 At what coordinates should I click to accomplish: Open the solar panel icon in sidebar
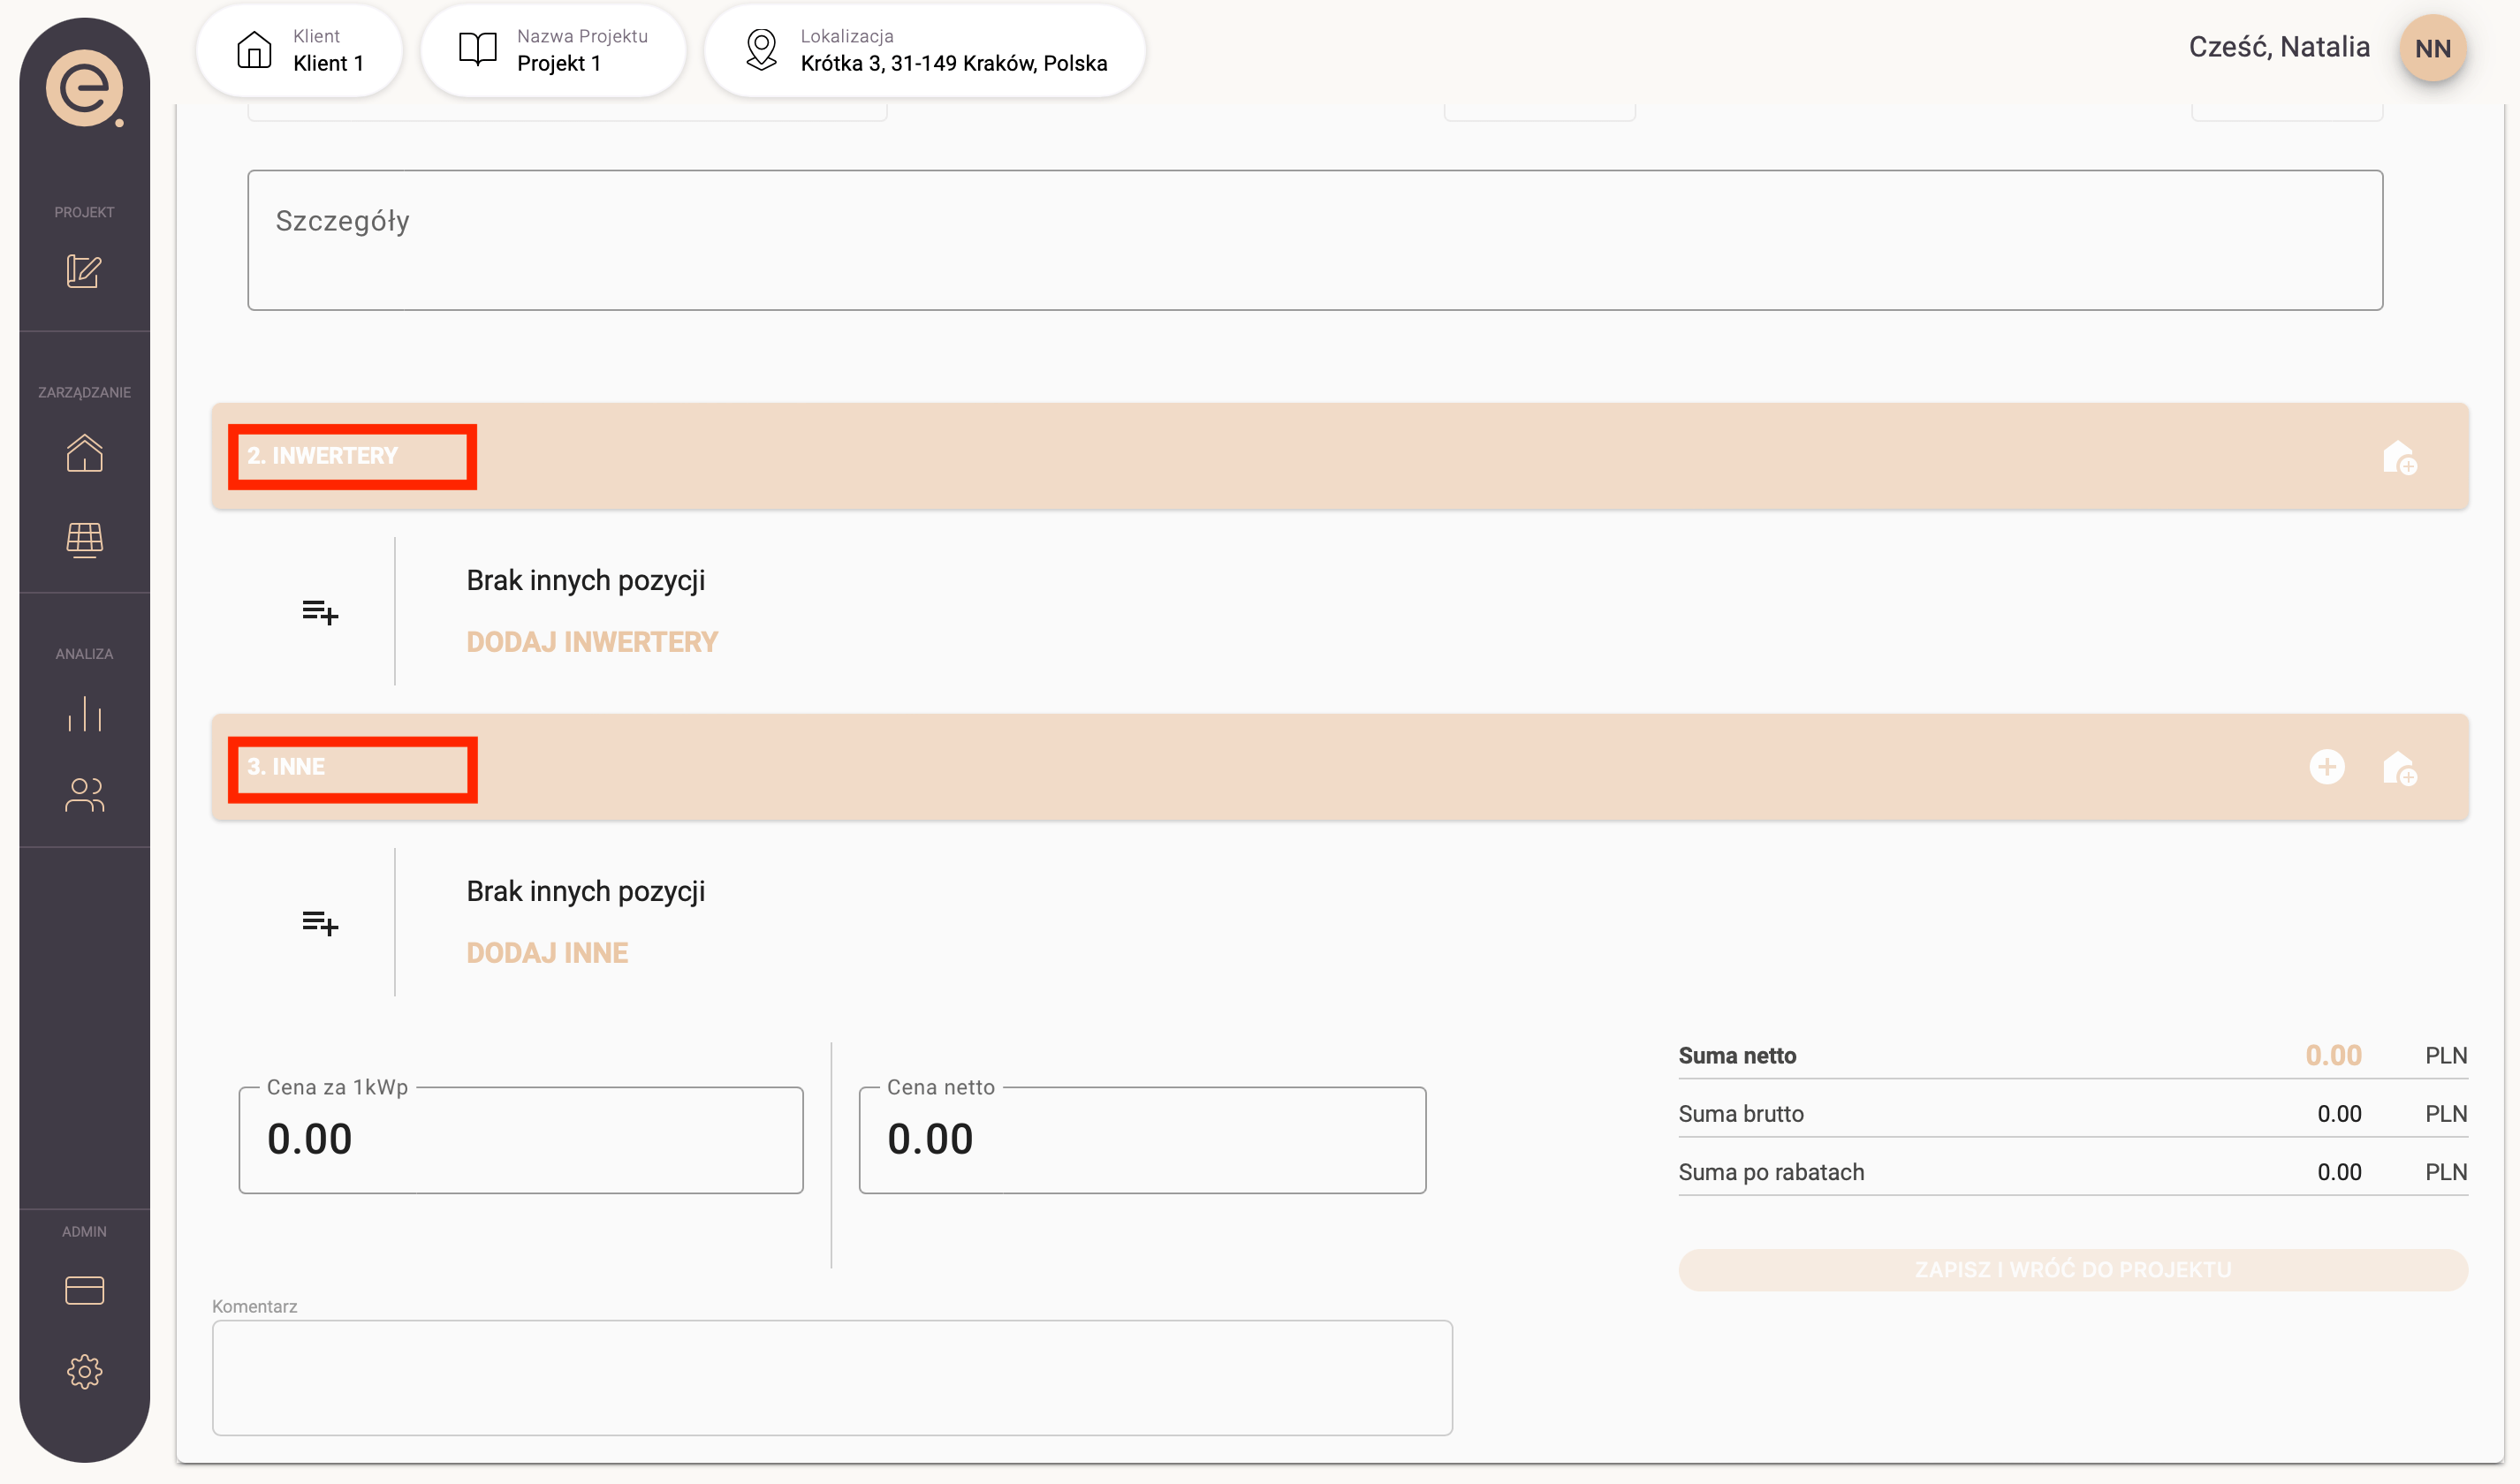[x=84, y=540]
